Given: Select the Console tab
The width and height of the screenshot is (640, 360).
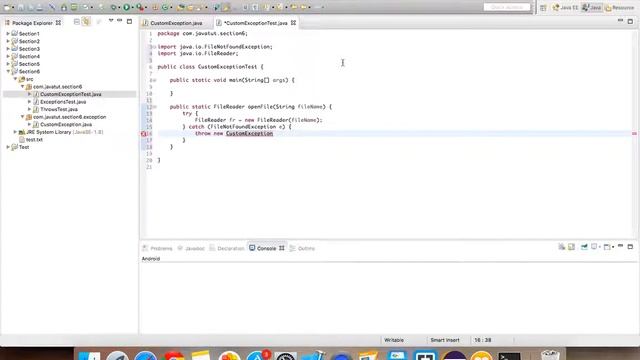Looking at the screenshot, I should [x=266, y=248].
